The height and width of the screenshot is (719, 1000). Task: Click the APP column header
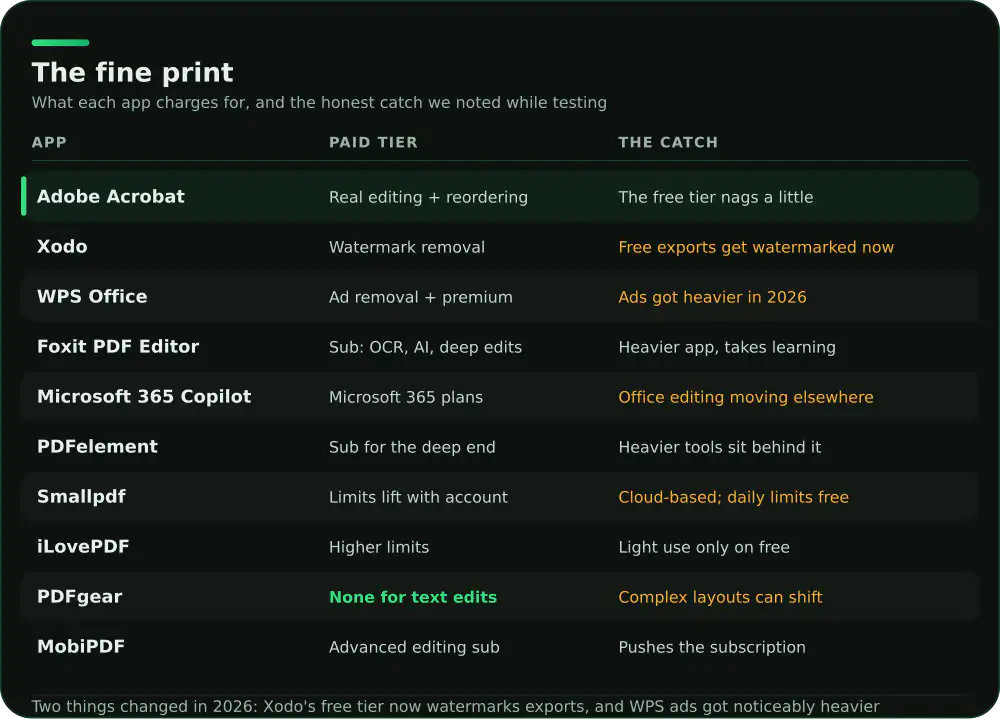(x=49, y=142)
